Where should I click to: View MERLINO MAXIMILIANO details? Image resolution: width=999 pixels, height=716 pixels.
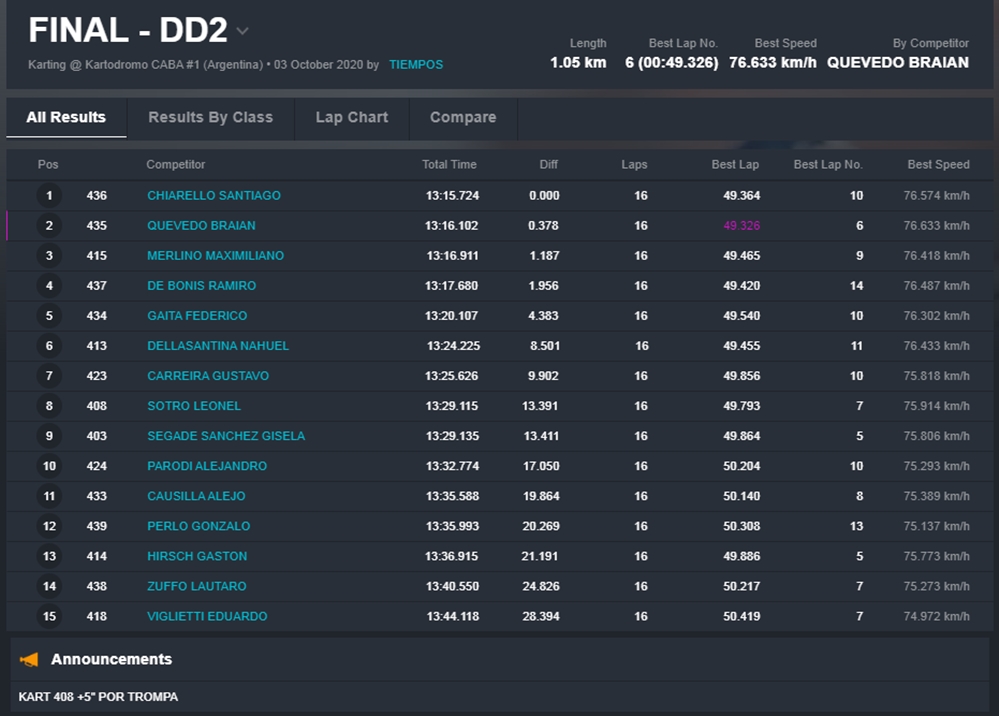point(215,256)
